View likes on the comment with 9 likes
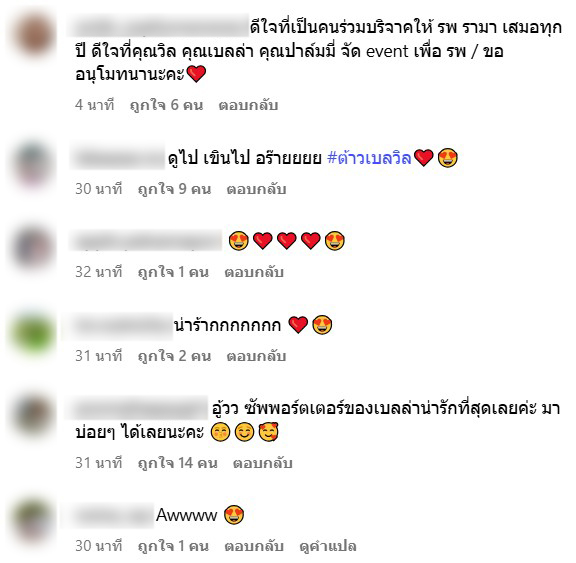This screenshot has width=576, height=563. click(x=174, y=189)
